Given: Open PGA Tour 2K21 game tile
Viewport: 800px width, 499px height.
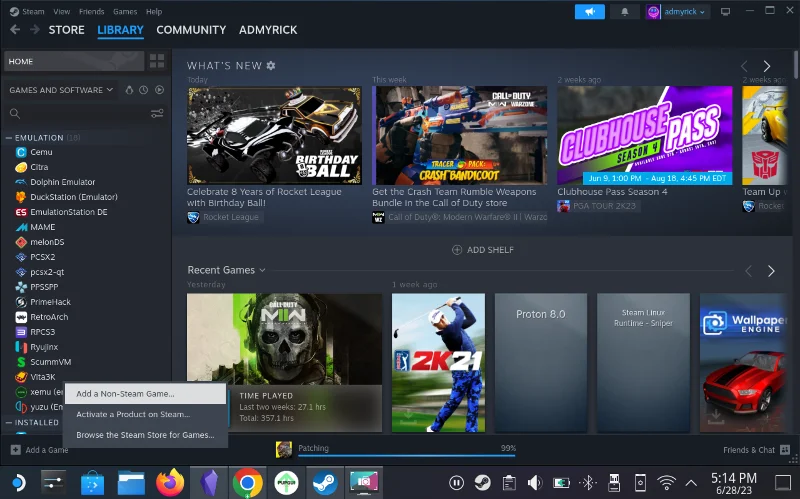Looking at the screenshot, I should point(438,363).
